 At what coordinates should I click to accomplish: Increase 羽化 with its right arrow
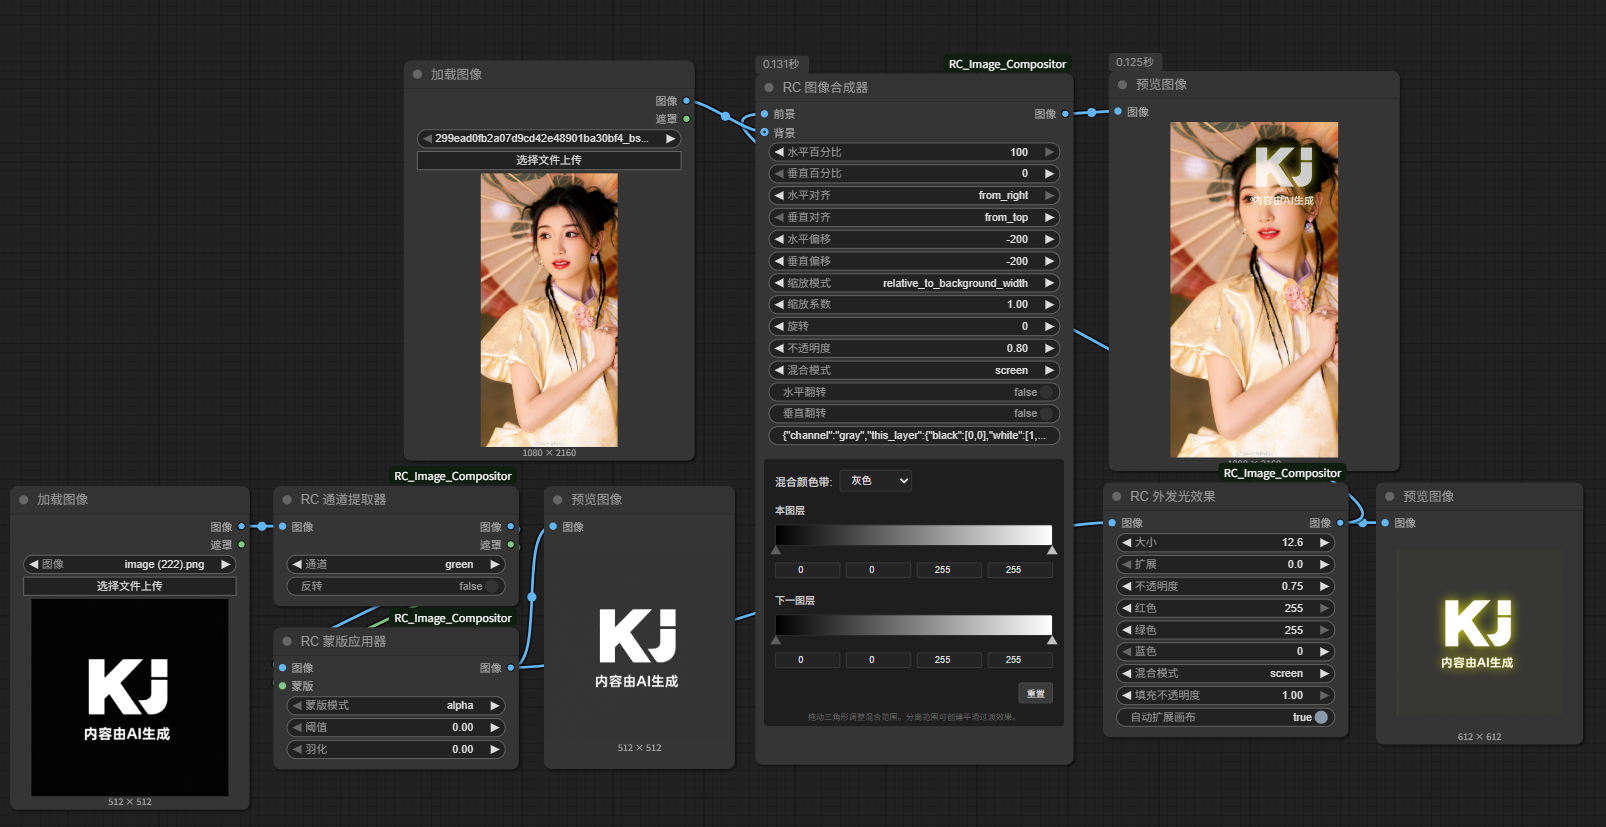click(494, 750)
